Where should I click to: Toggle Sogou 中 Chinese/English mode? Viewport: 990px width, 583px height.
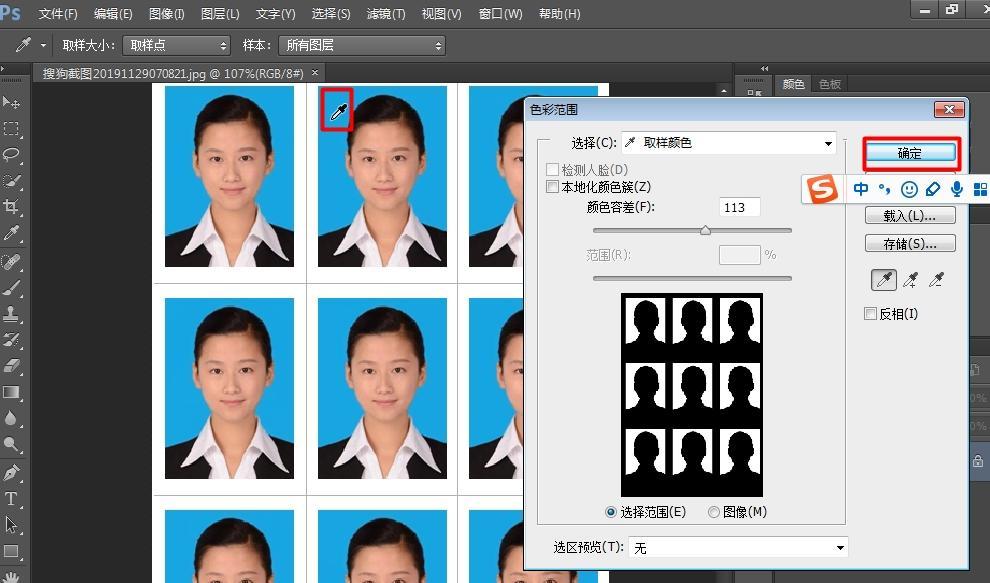click(861, 189)
